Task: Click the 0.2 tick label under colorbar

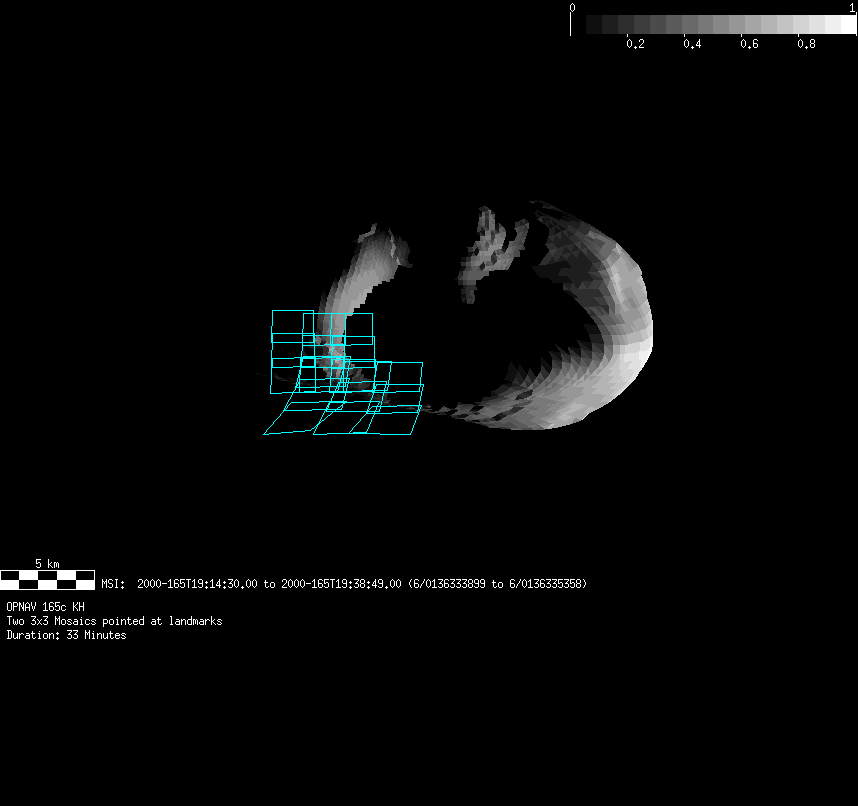Action: pos(635,44)
